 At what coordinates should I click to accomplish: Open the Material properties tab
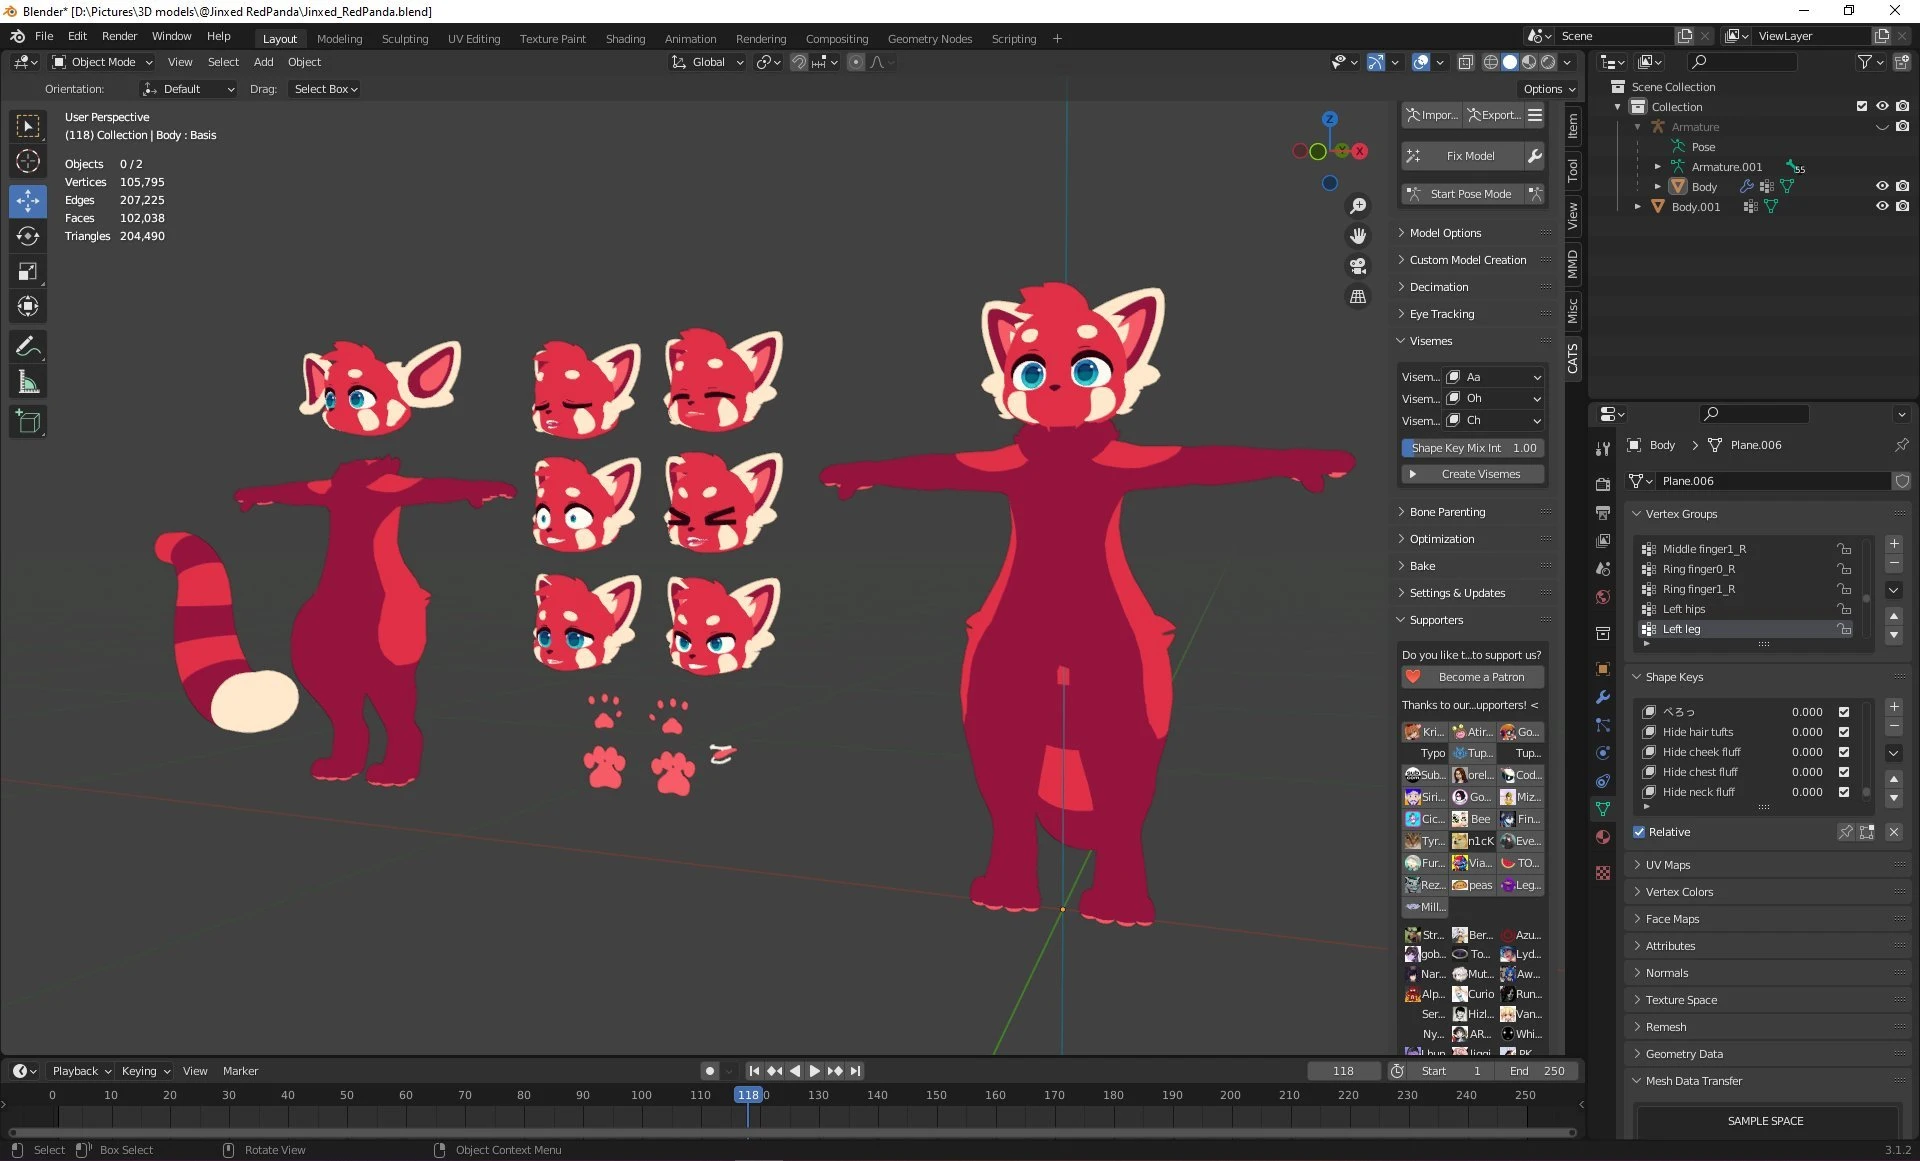(x=1603, y=837)
